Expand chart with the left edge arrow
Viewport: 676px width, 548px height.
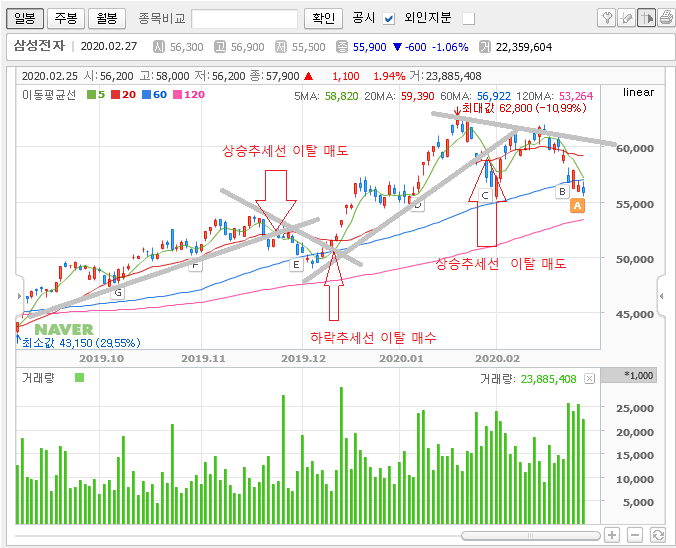pos(19,296)
